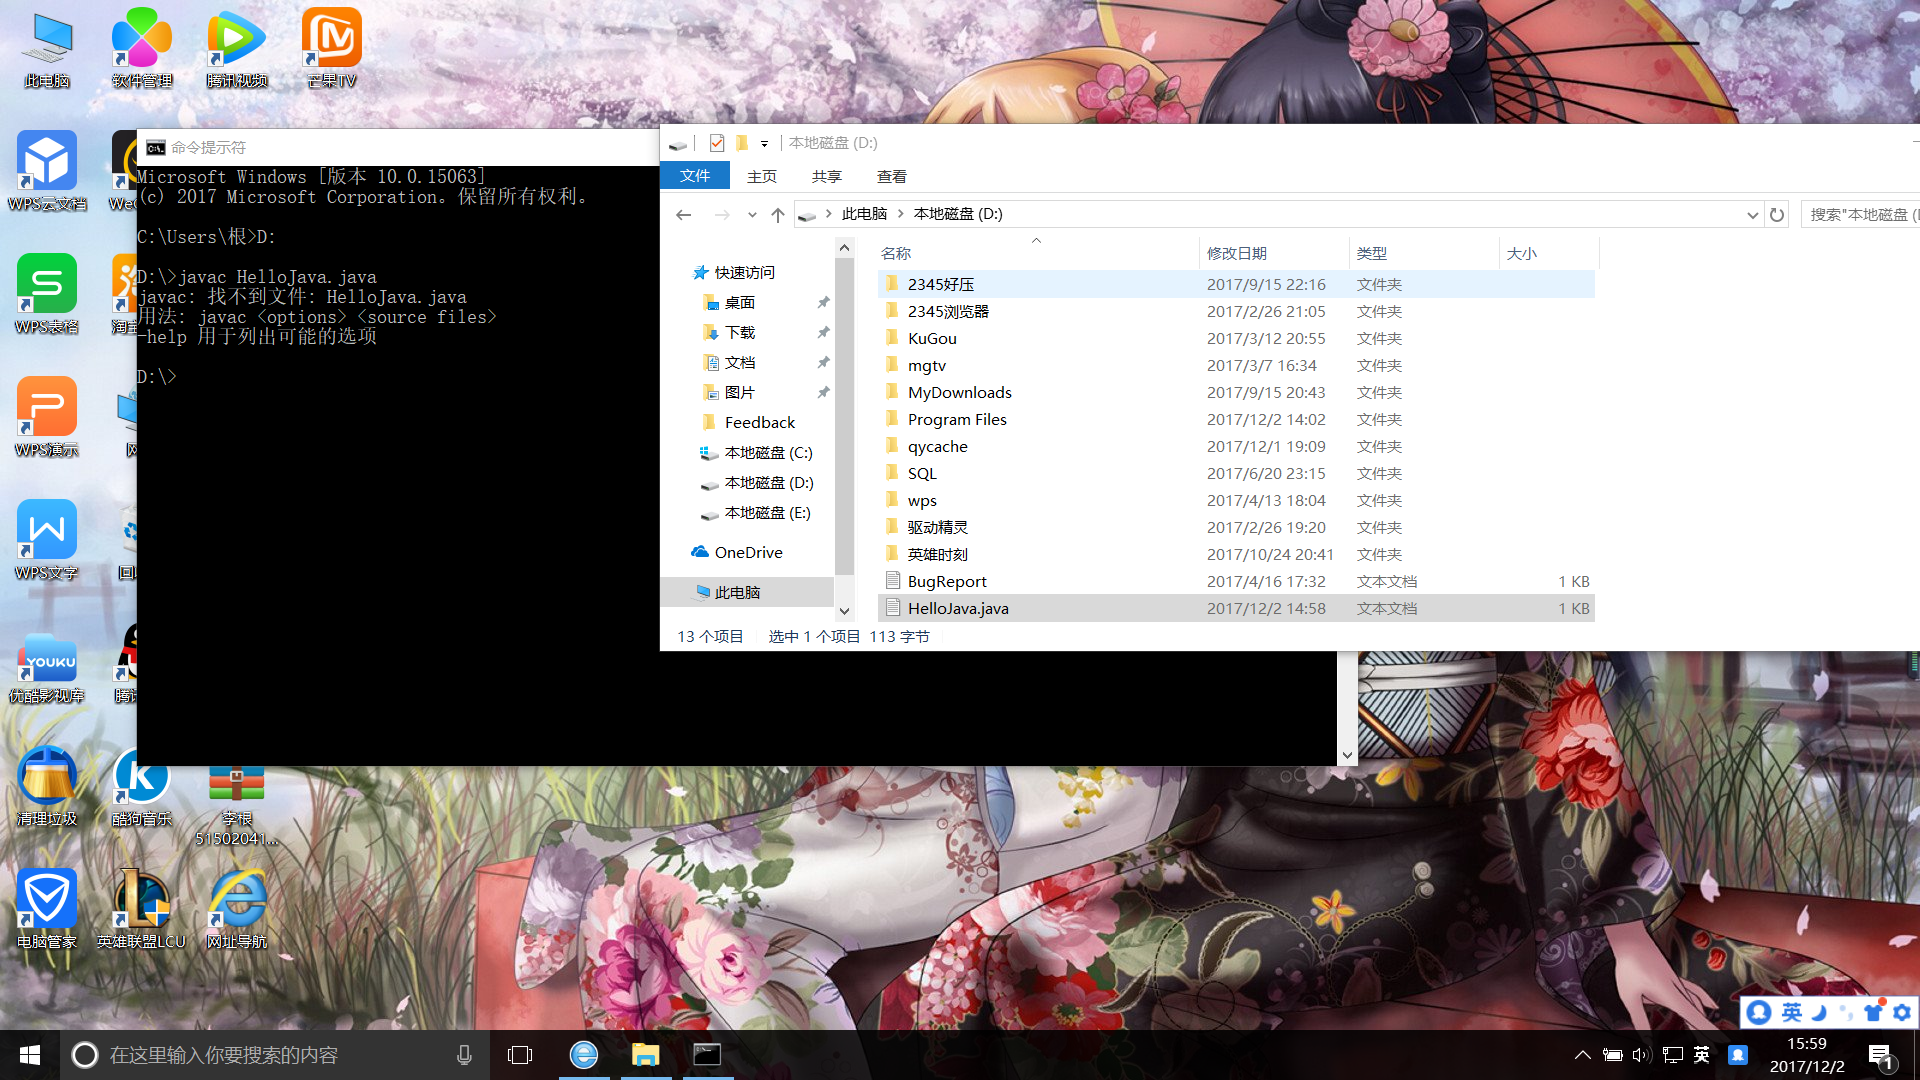
Task: Switch to File Explorer in taskbar
Action: tap(646, 1055)
